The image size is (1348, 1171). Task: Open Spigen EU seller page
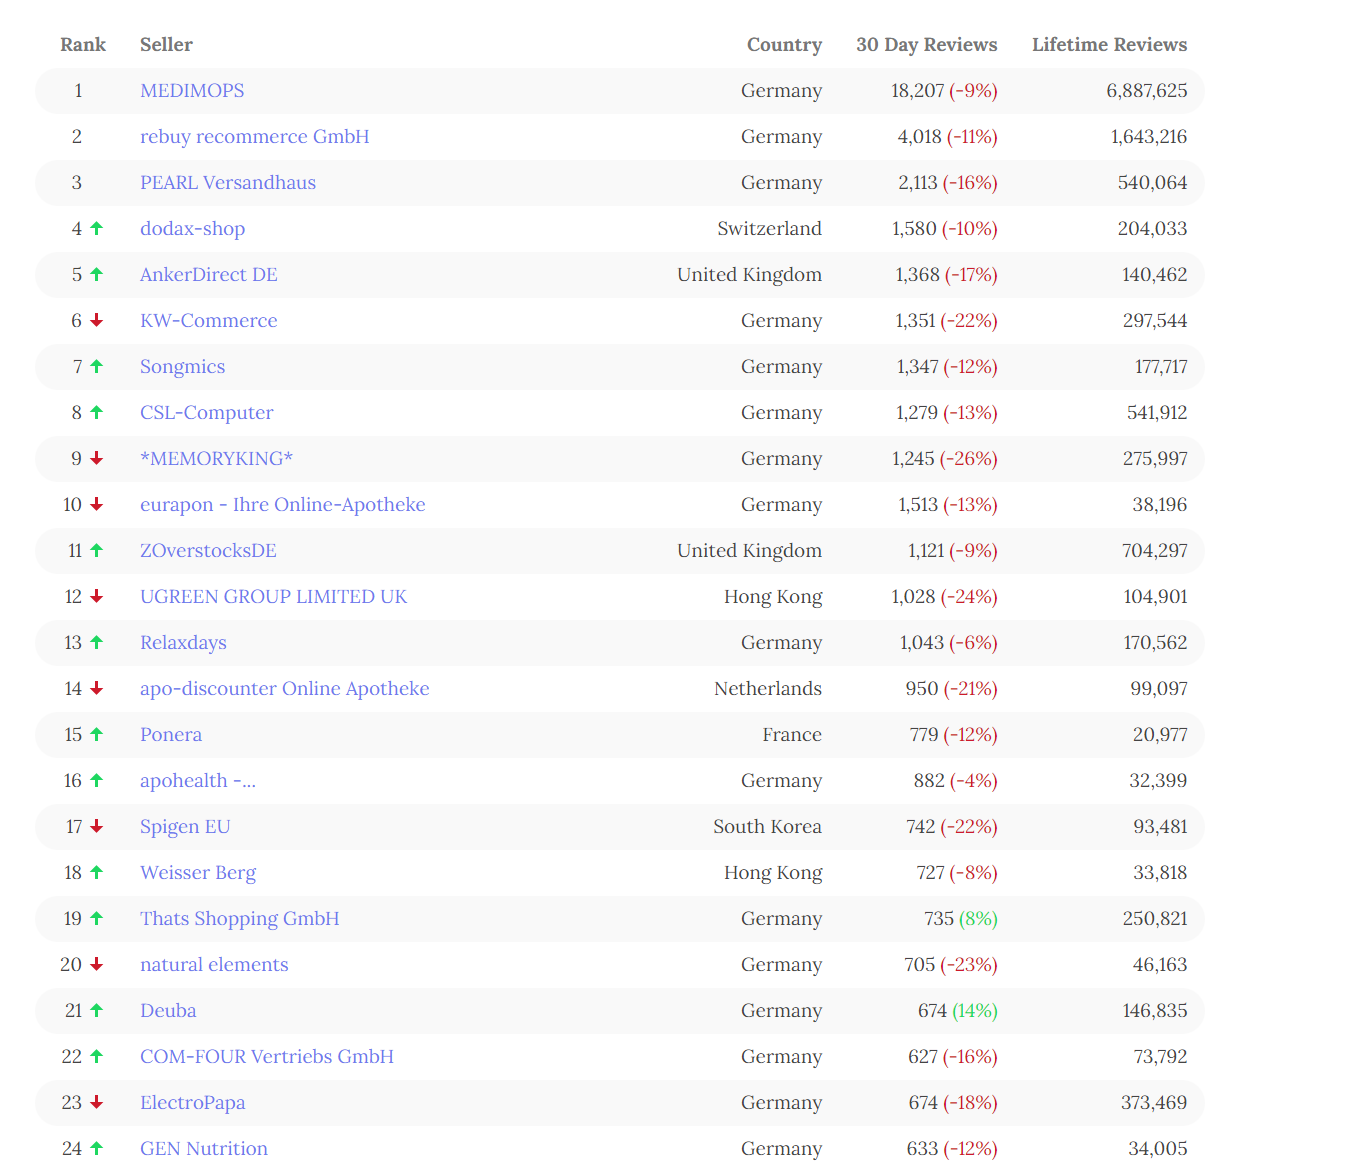point(186,827)
